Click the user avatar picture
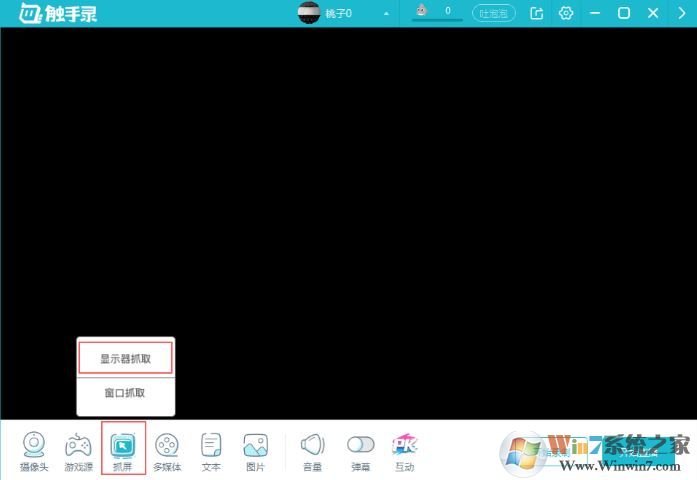Screen dimensions: 697x480 [x=308, y=13]
